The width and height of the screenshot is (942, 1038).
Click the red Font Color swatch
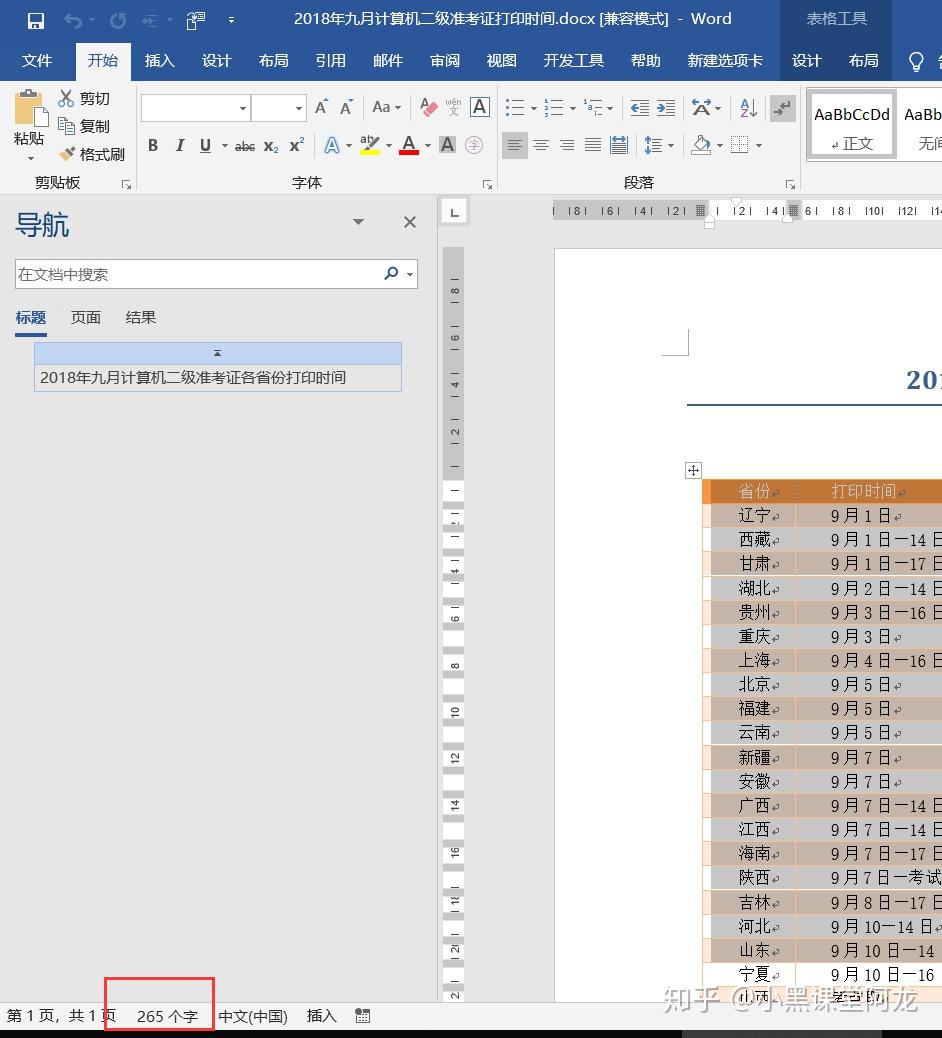pos(408,151)
